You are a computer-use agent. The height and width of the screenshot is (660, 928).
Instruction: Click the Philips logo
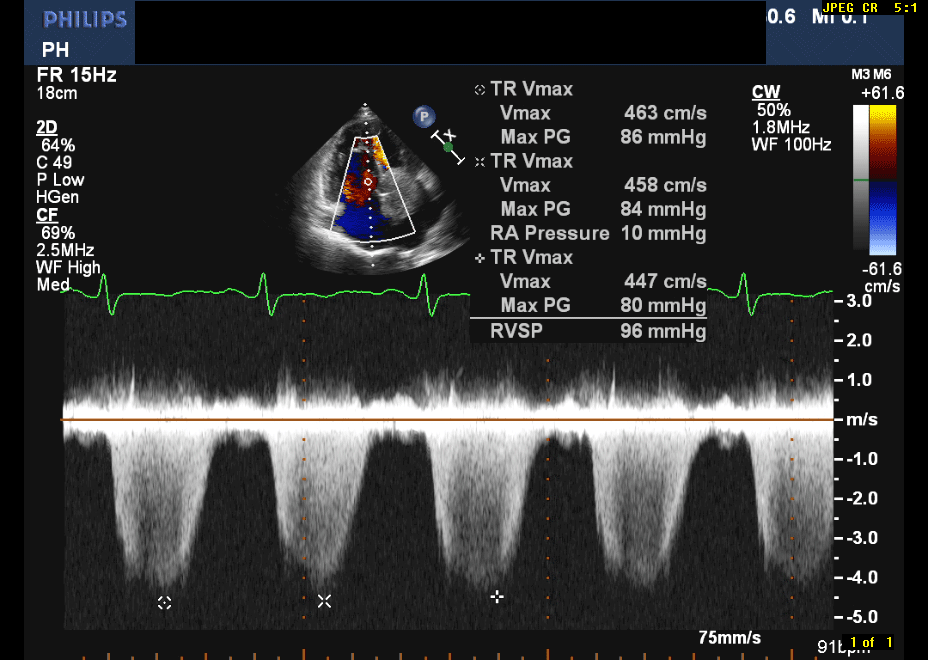coord(85,20)
